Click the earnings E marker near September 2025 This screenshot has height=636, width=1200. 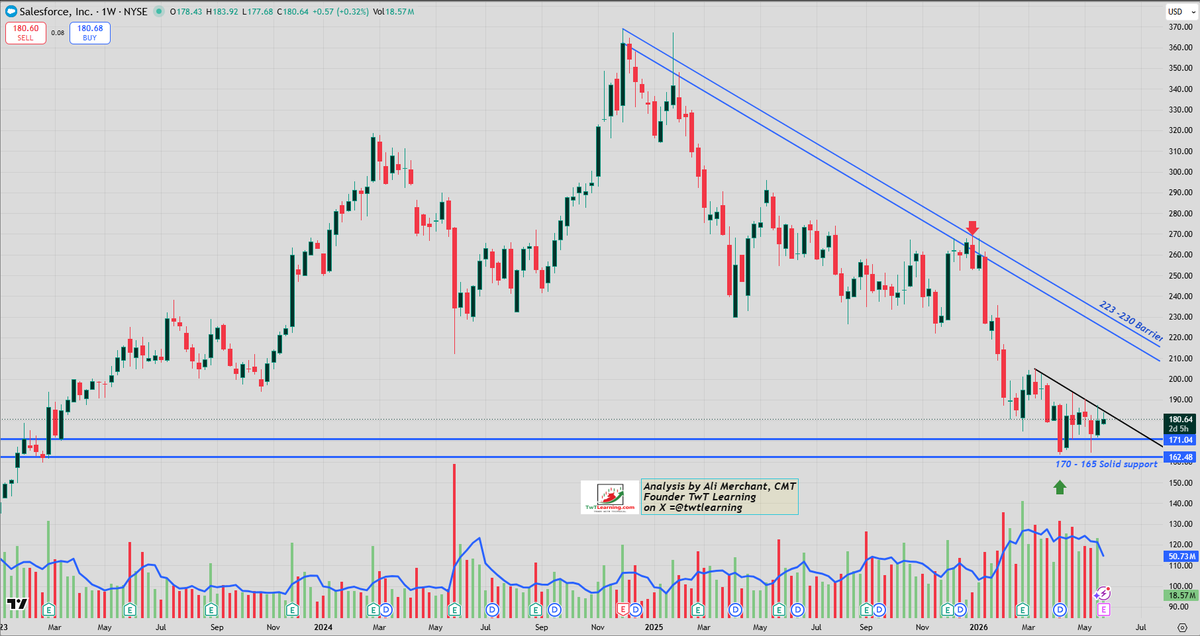coord(866,609)
